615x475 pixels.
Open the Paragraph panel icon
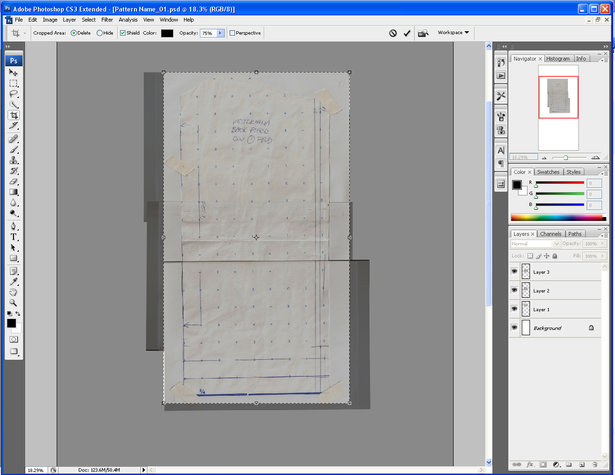(x=501, y=163)
